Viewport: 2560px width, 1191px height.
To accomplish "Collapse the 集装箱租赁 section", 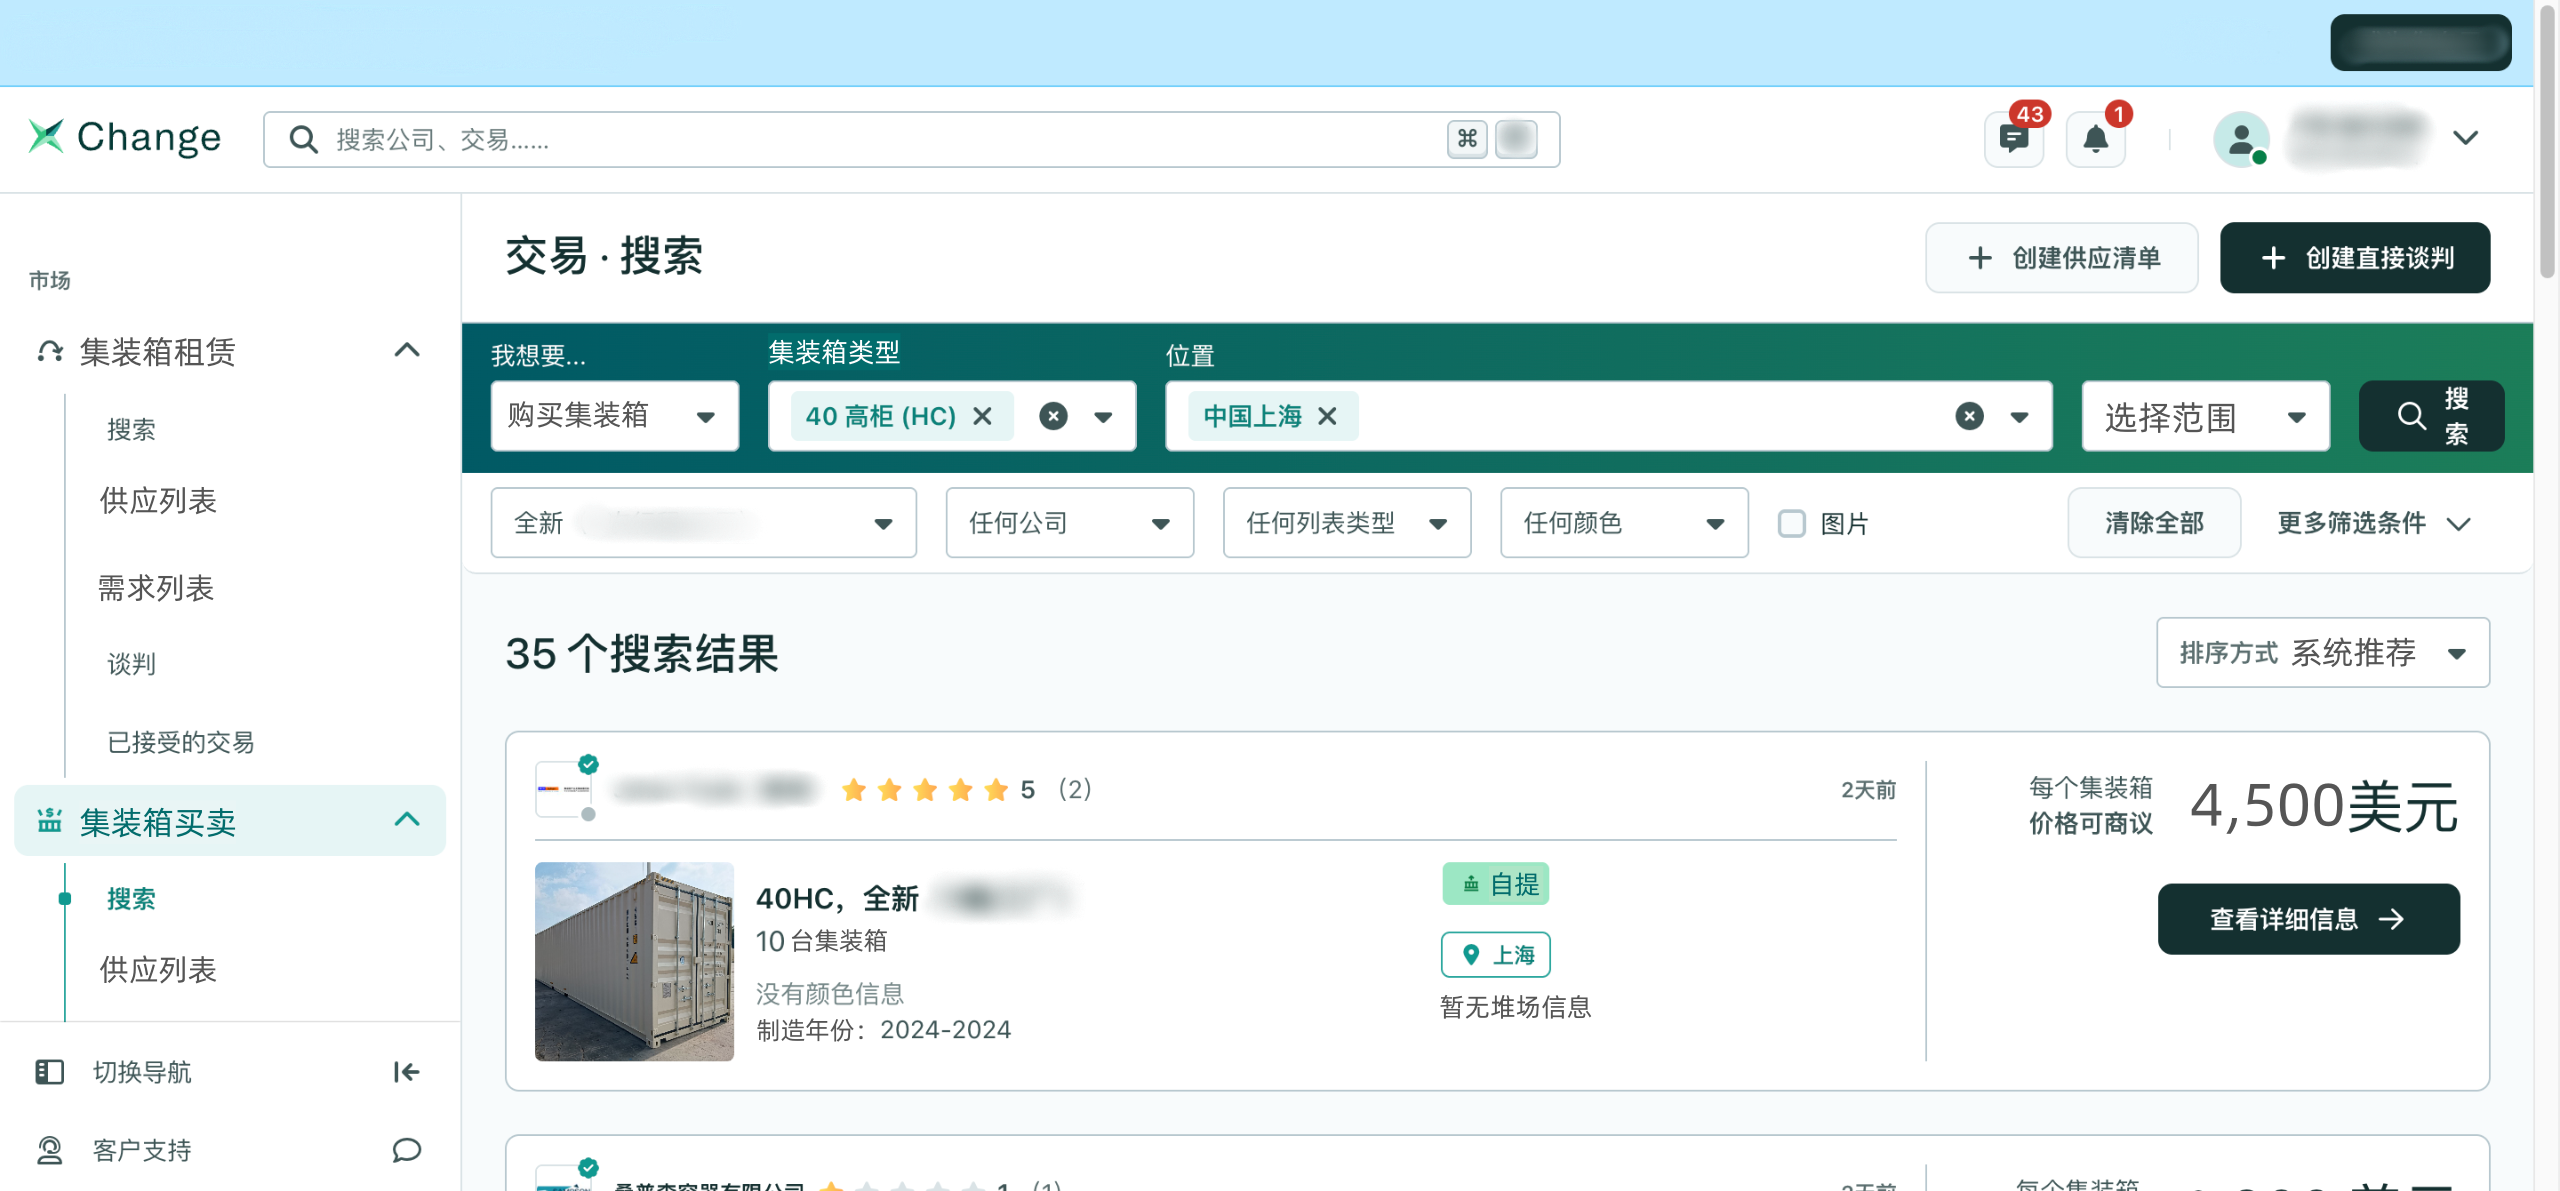I will coord(406,350).
